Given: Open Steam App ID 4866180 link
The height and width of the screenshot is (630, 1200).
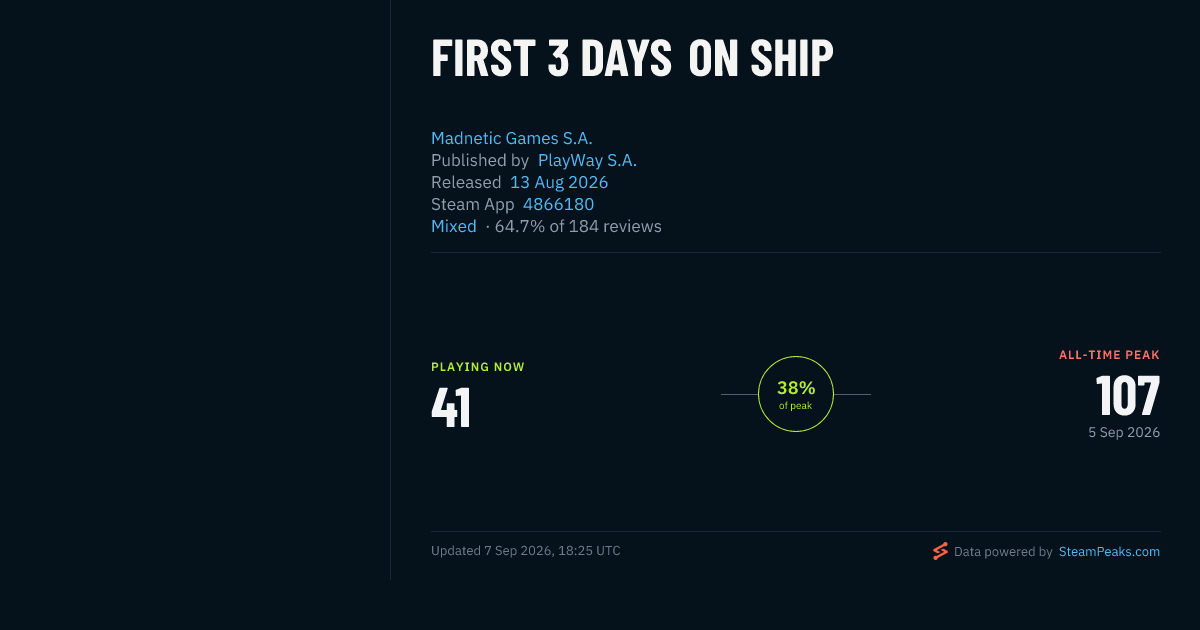Looking at the screenshot, I should (558, 204).
